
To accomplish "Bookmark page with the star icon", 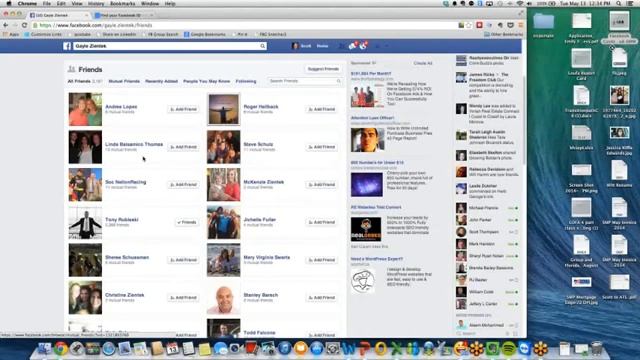I will click(469, 25).
